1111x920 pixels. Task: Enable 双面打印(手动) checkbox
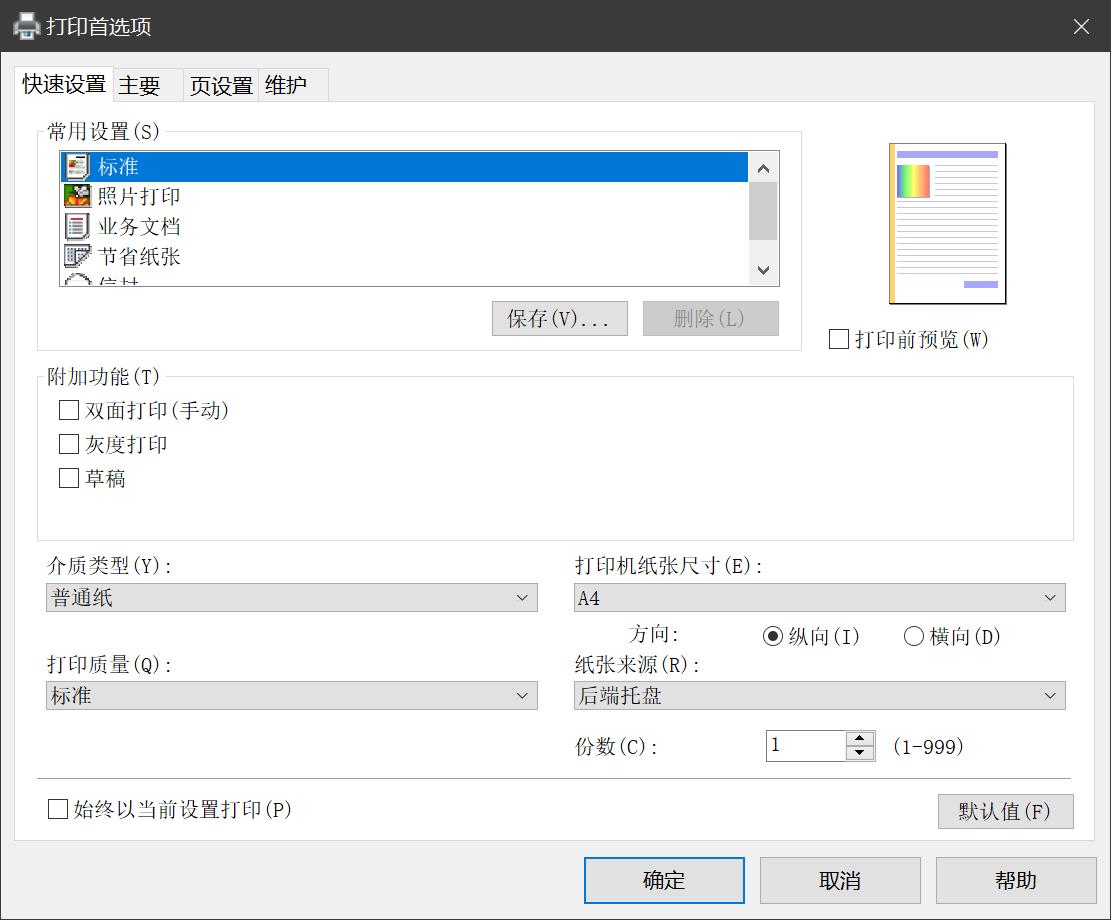[68, 410]
